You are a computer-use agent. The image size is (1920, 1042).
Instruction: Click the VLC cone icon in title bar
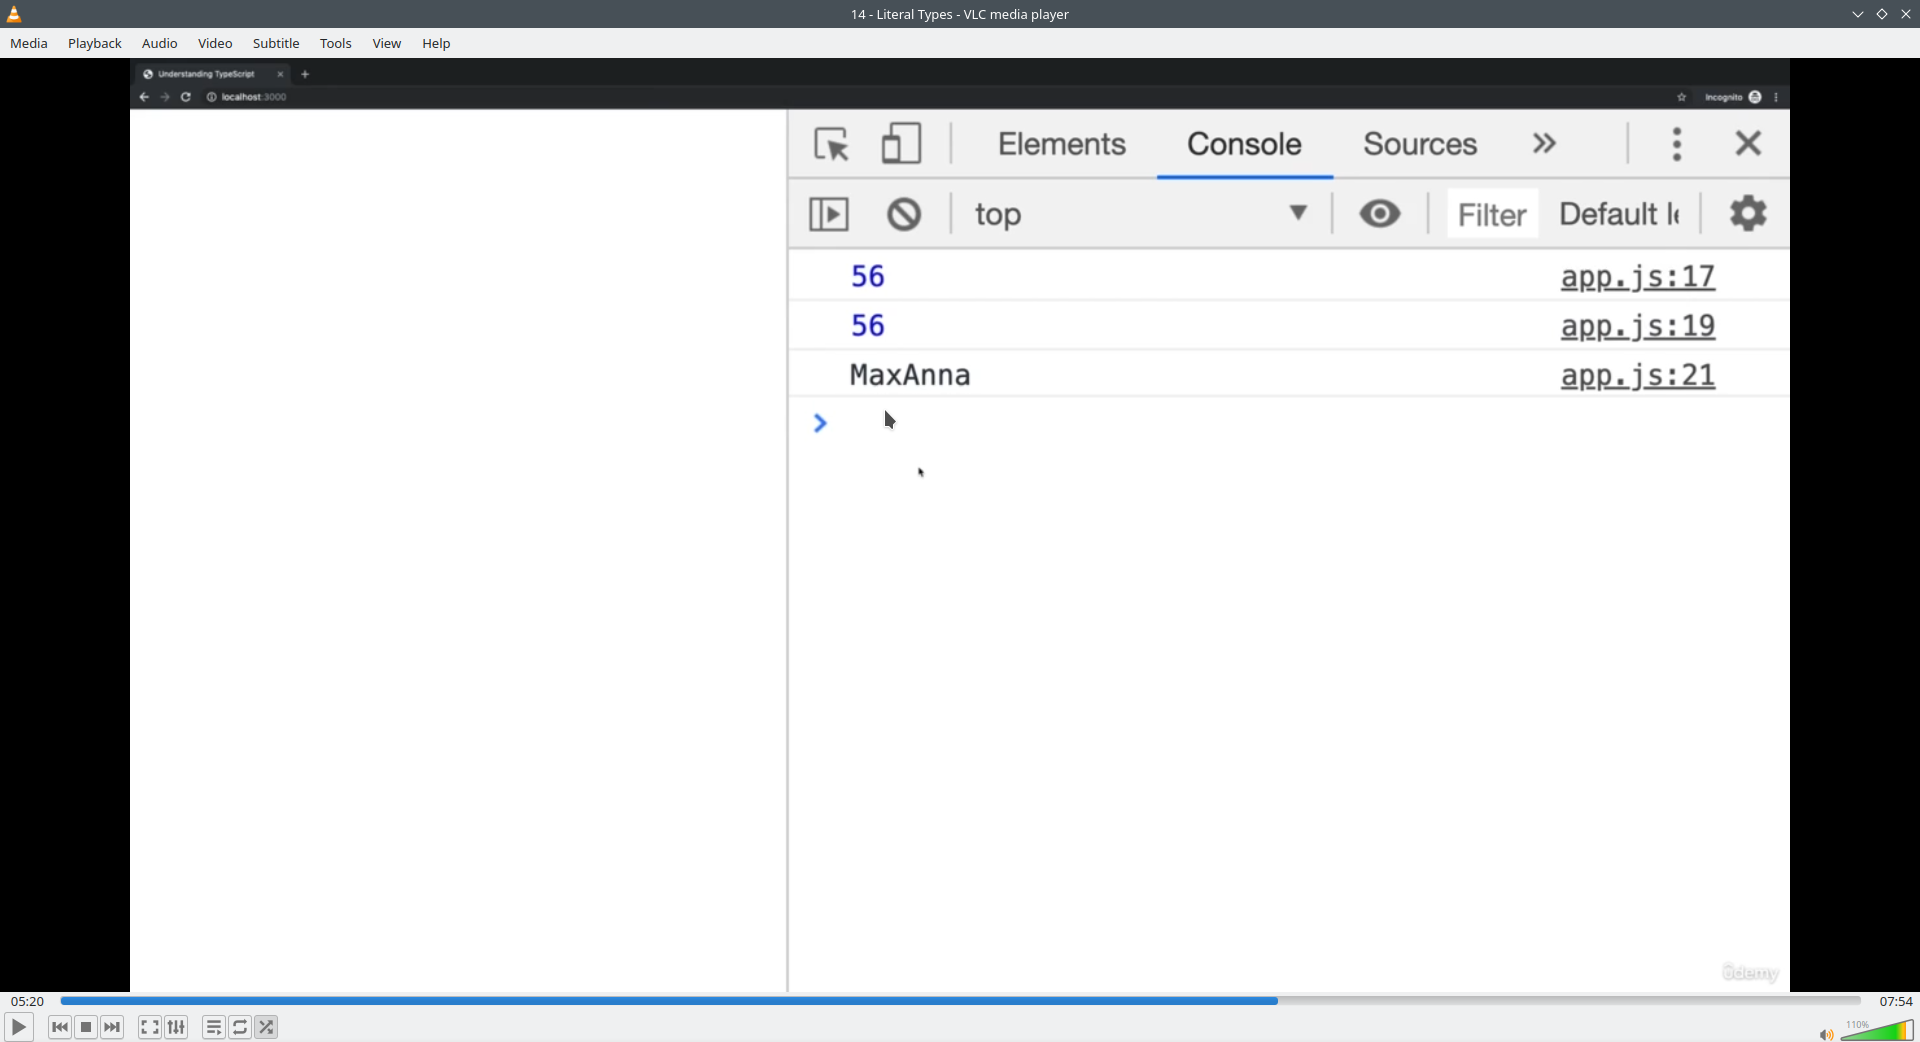tap(14, 14)
